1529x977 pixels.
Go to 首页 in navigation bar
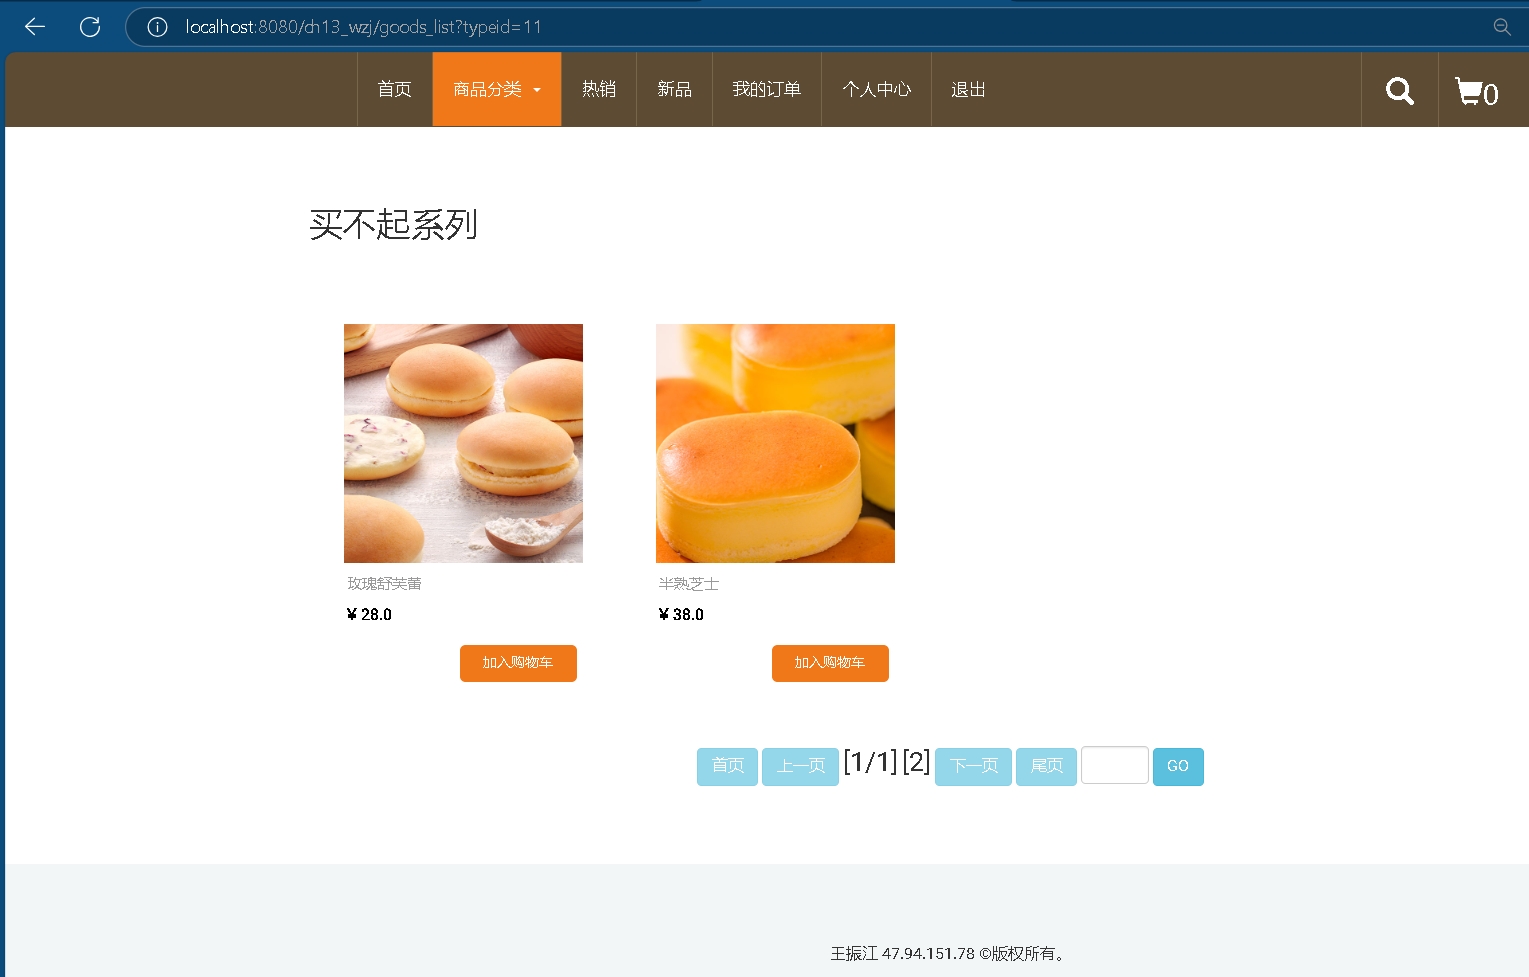pos(394,90)
